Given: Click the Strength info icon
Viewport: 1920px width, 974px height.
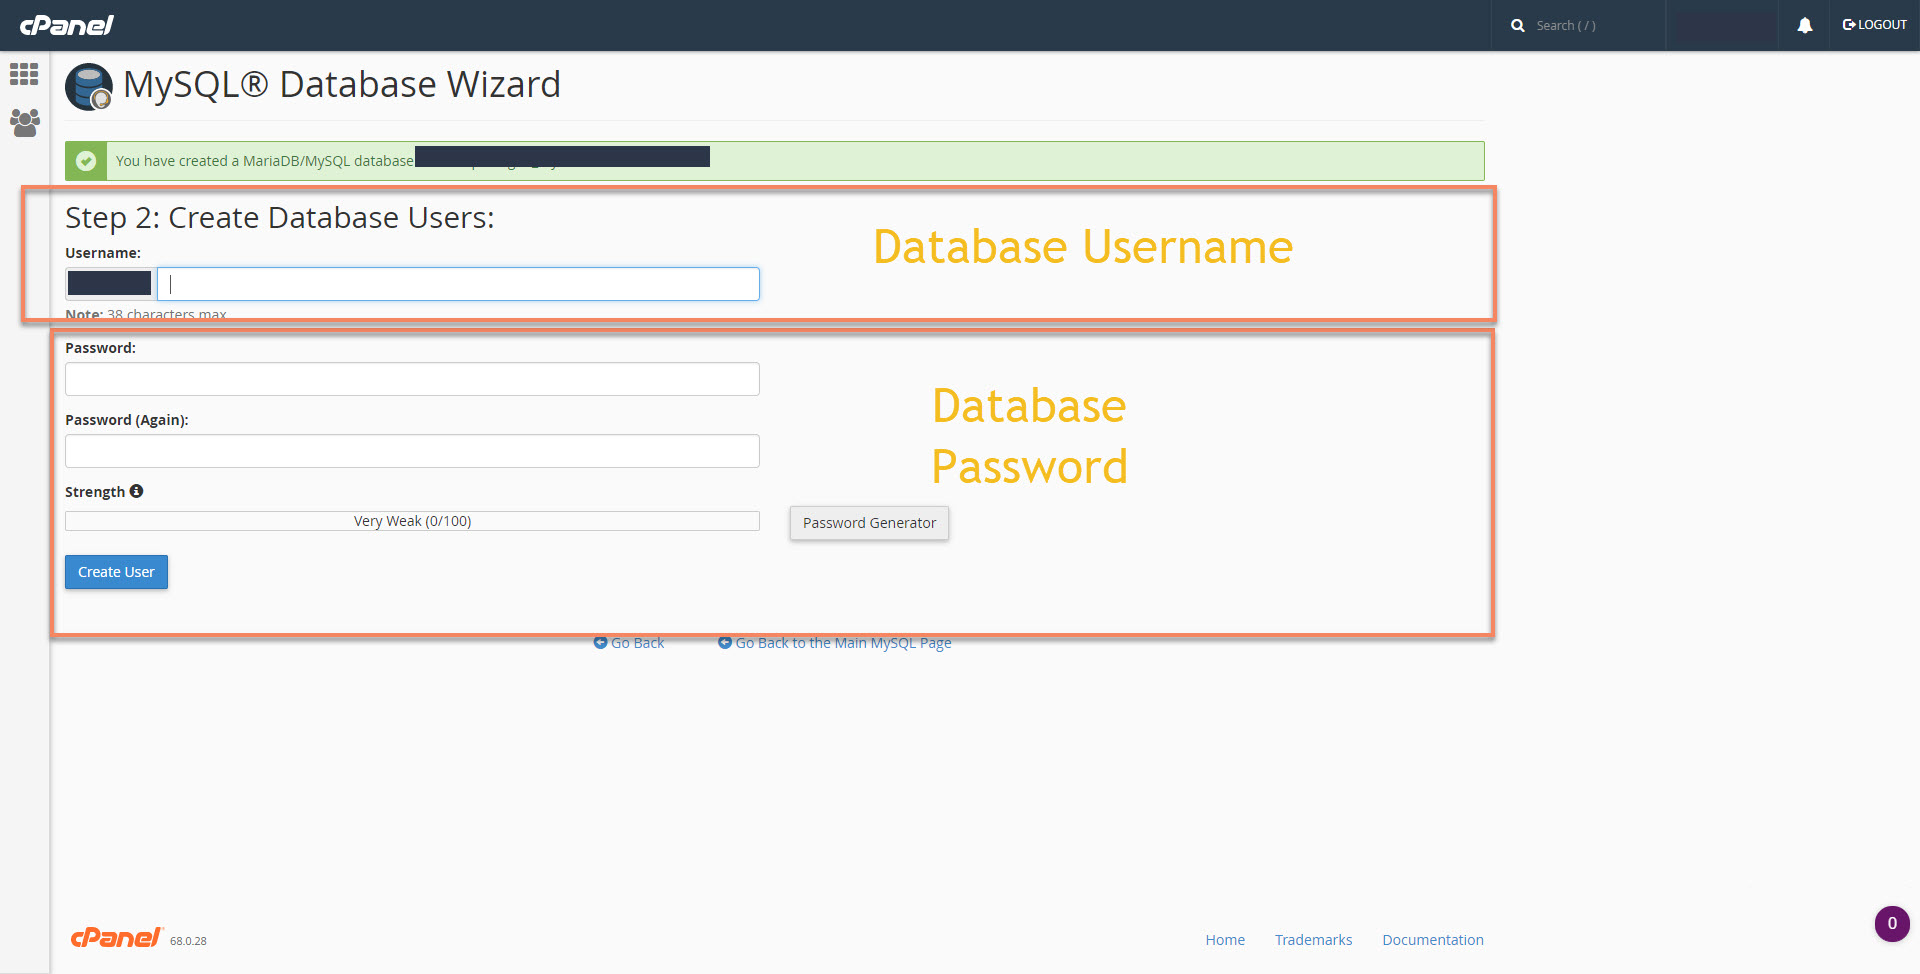Looking at the screenshot, I should tap(137, 491).
